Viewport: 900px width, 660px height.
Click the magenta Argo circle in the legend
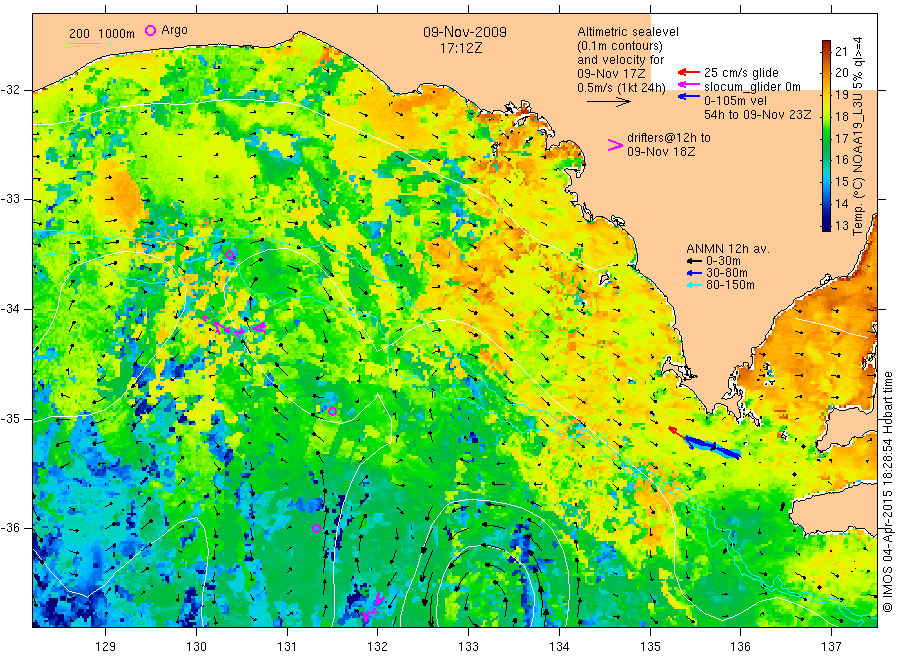(150, 31)
